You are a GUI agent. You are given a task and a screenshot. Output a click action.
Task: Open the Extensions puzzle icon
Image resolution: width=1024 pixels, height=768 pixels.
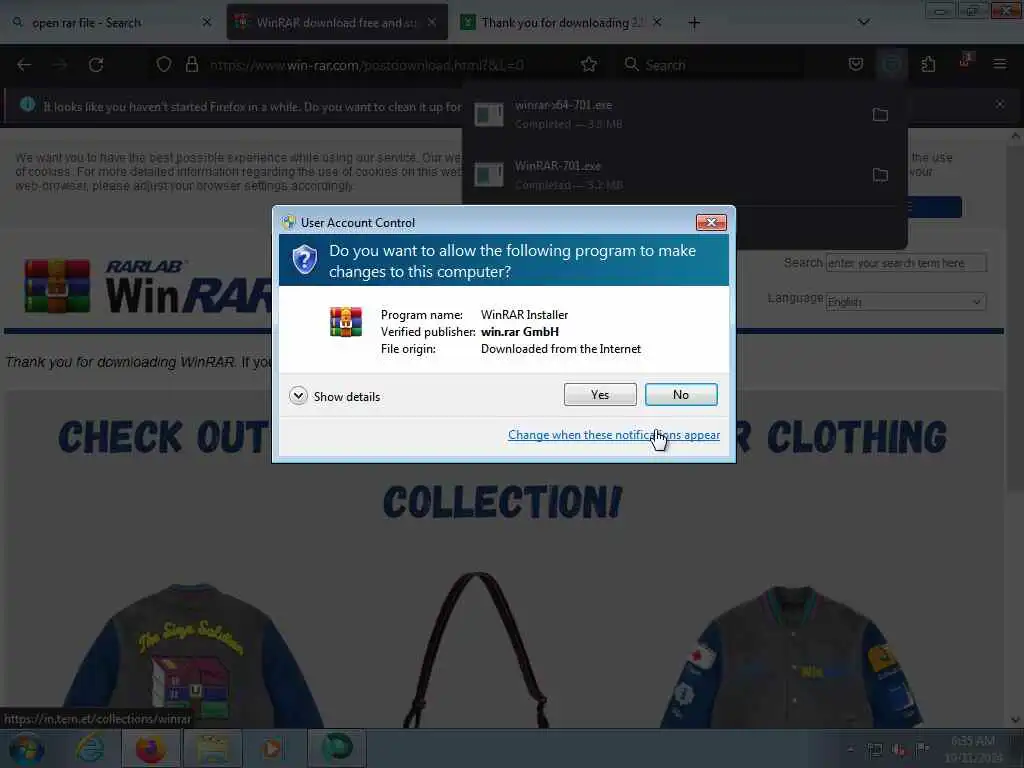[928, 64]
